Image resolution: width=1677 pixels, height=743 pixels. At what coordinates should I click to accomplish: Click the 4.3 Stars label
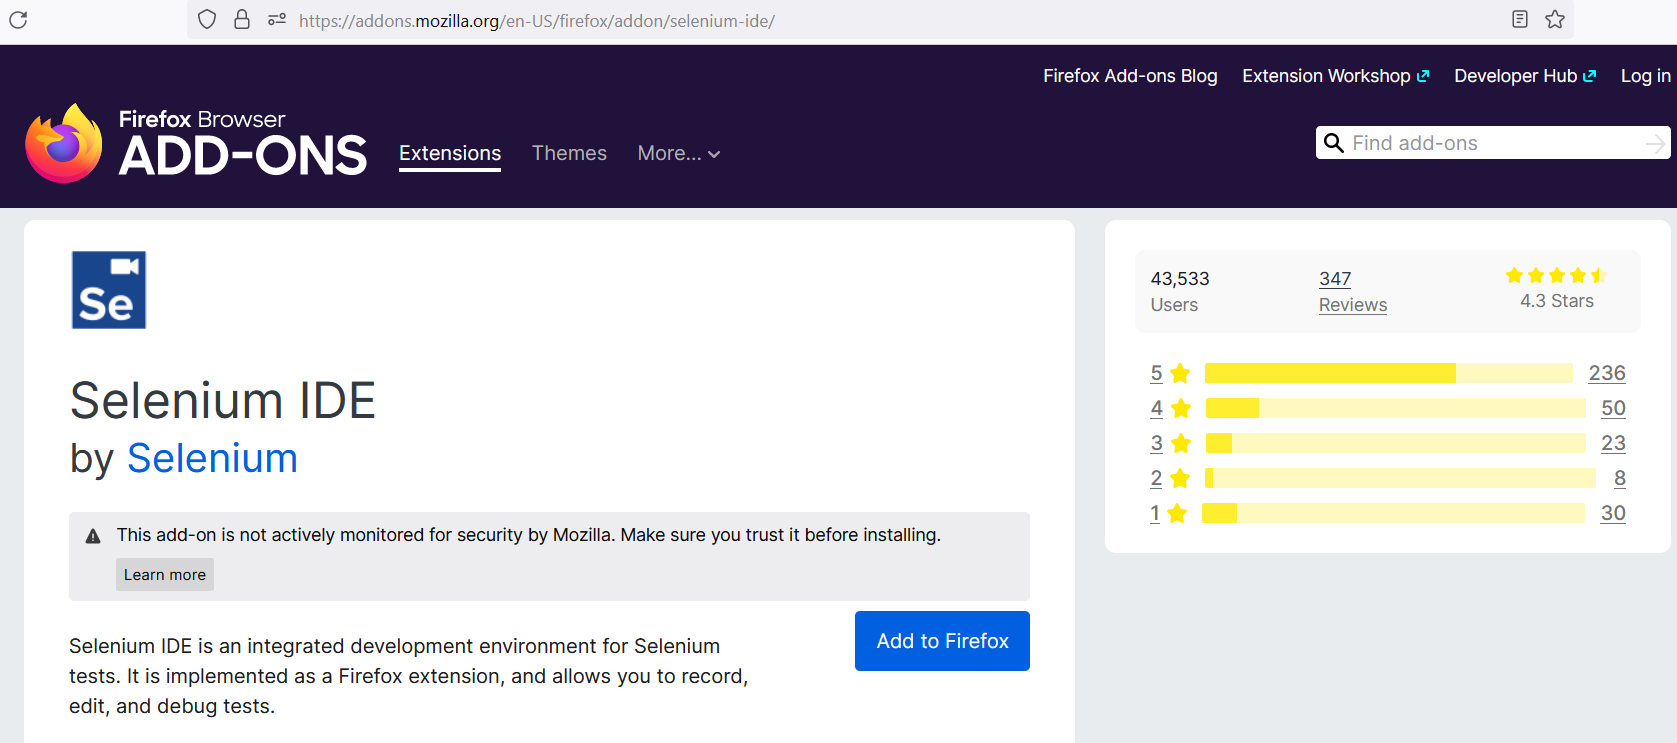[1557, 301]
